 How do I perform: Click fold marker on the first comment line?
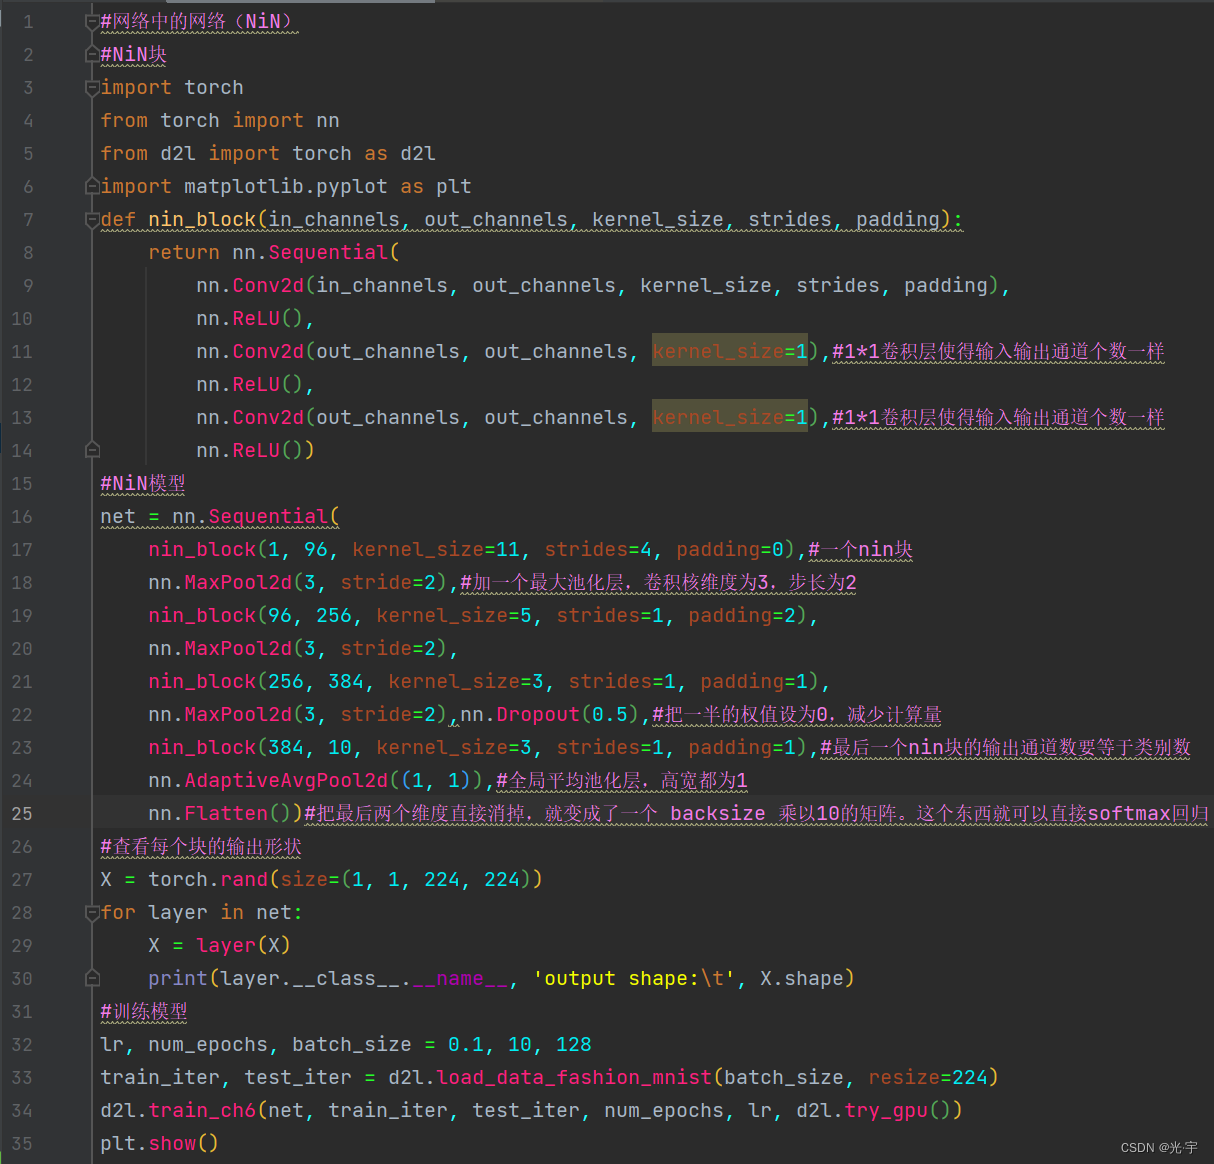click(x=91, y=21)
